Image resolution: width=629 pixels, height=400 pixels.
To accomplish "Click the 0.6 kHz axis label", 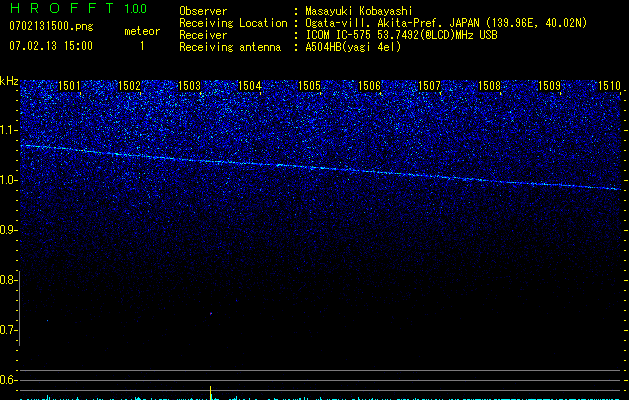I will 8,380.
